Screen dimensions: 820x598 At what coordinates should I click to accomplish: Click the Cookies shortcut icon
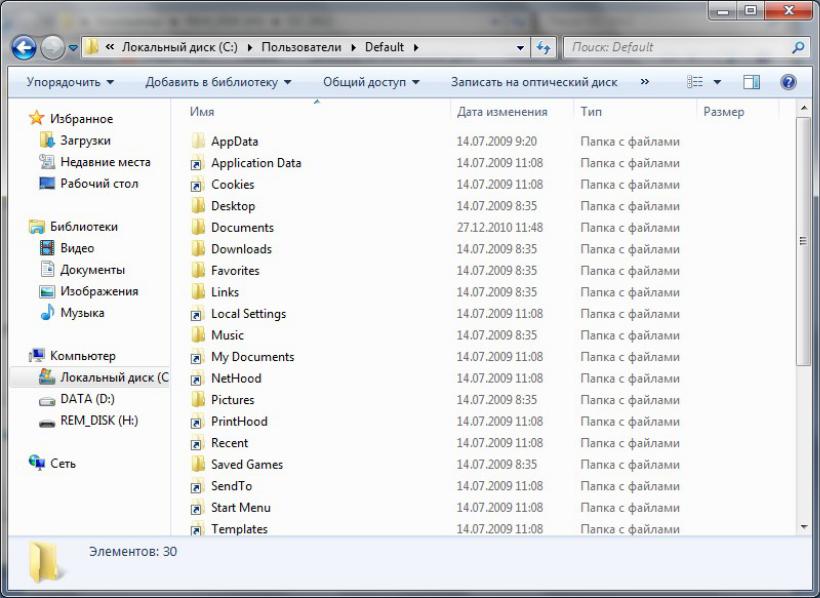[x=198, y=184]
